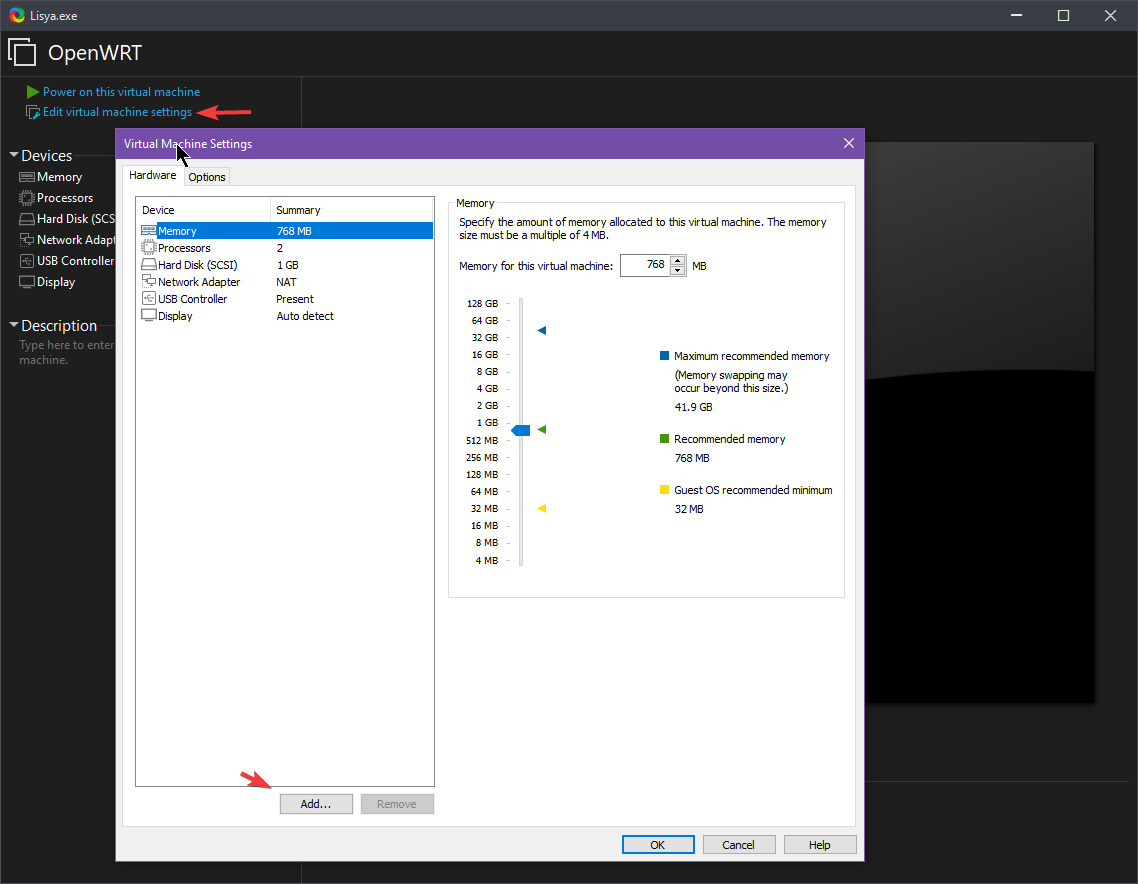1138x884 pixels.
Task: Collapse the Description section
Action: click(14, 325)
